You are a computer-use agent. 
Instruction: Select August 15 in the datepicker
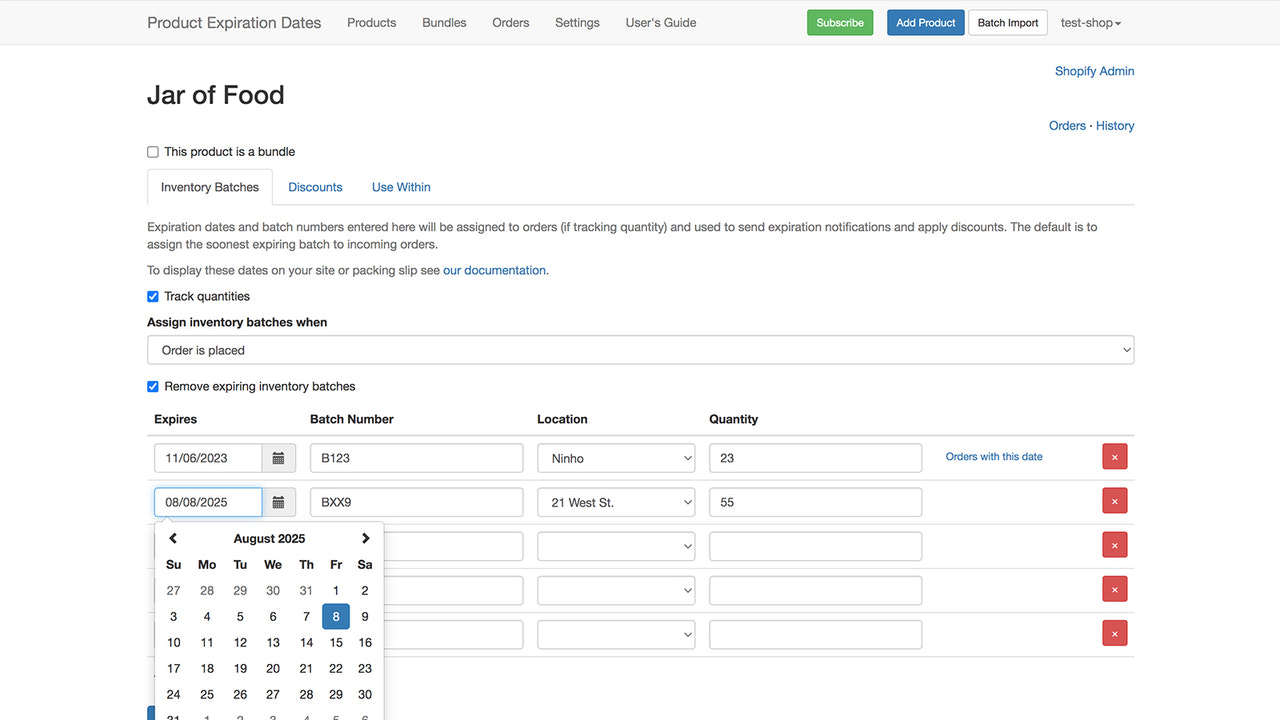tap(335, 642)
